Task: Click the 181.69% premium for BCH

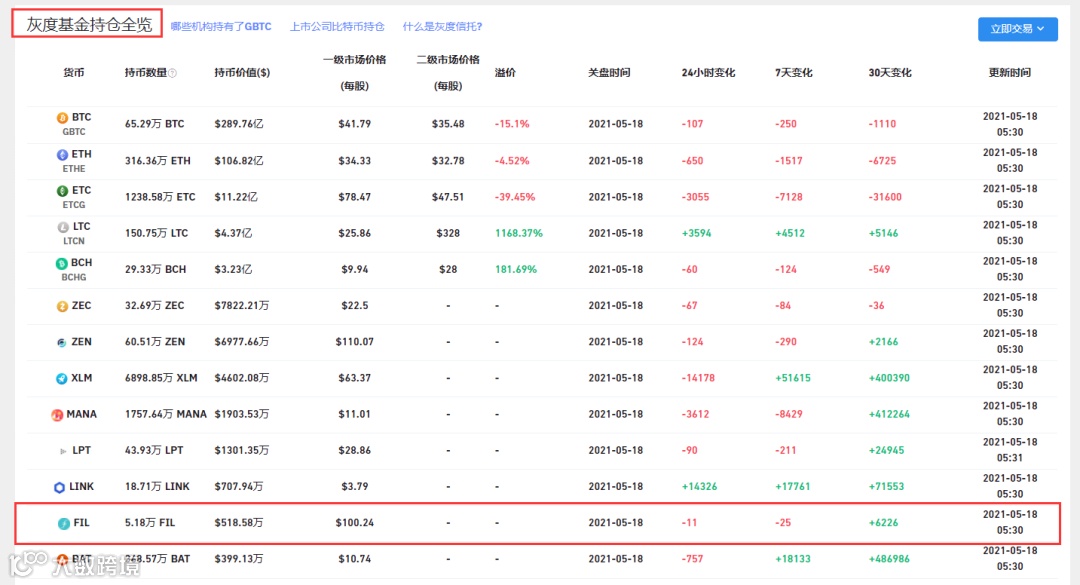Action: click(x=515, y=269)
